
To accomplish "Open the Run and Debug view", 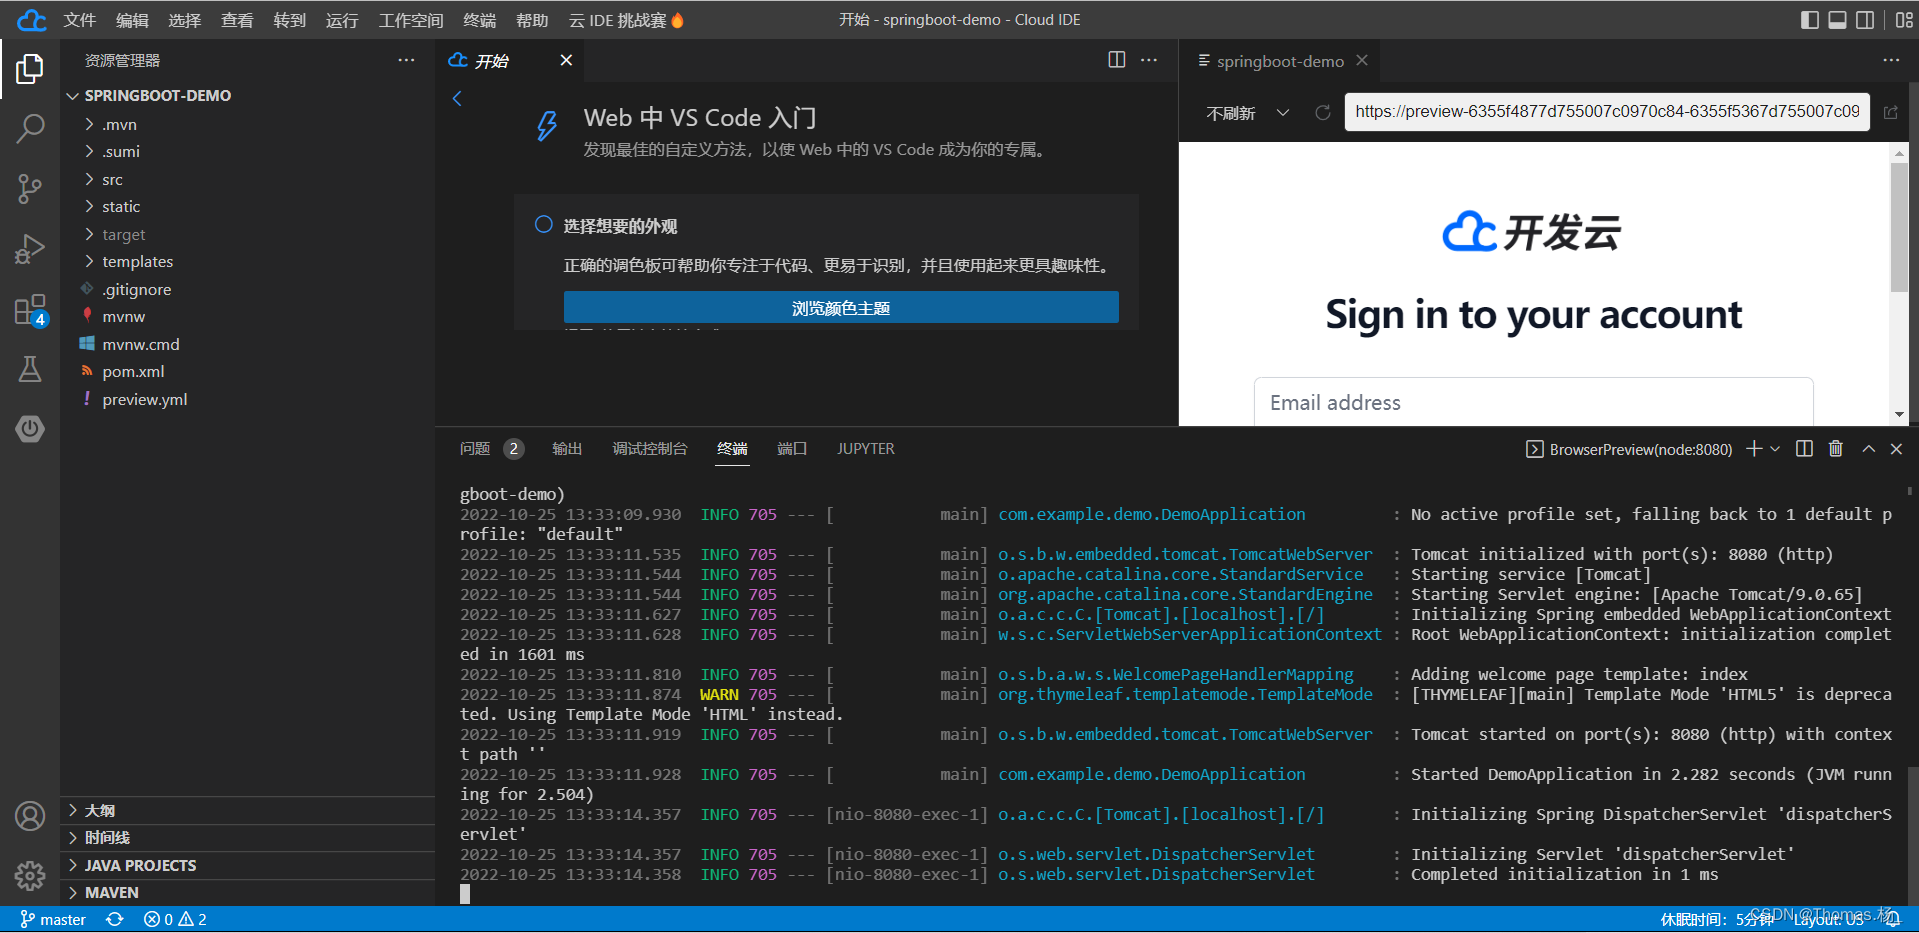I will click(30, 249).
